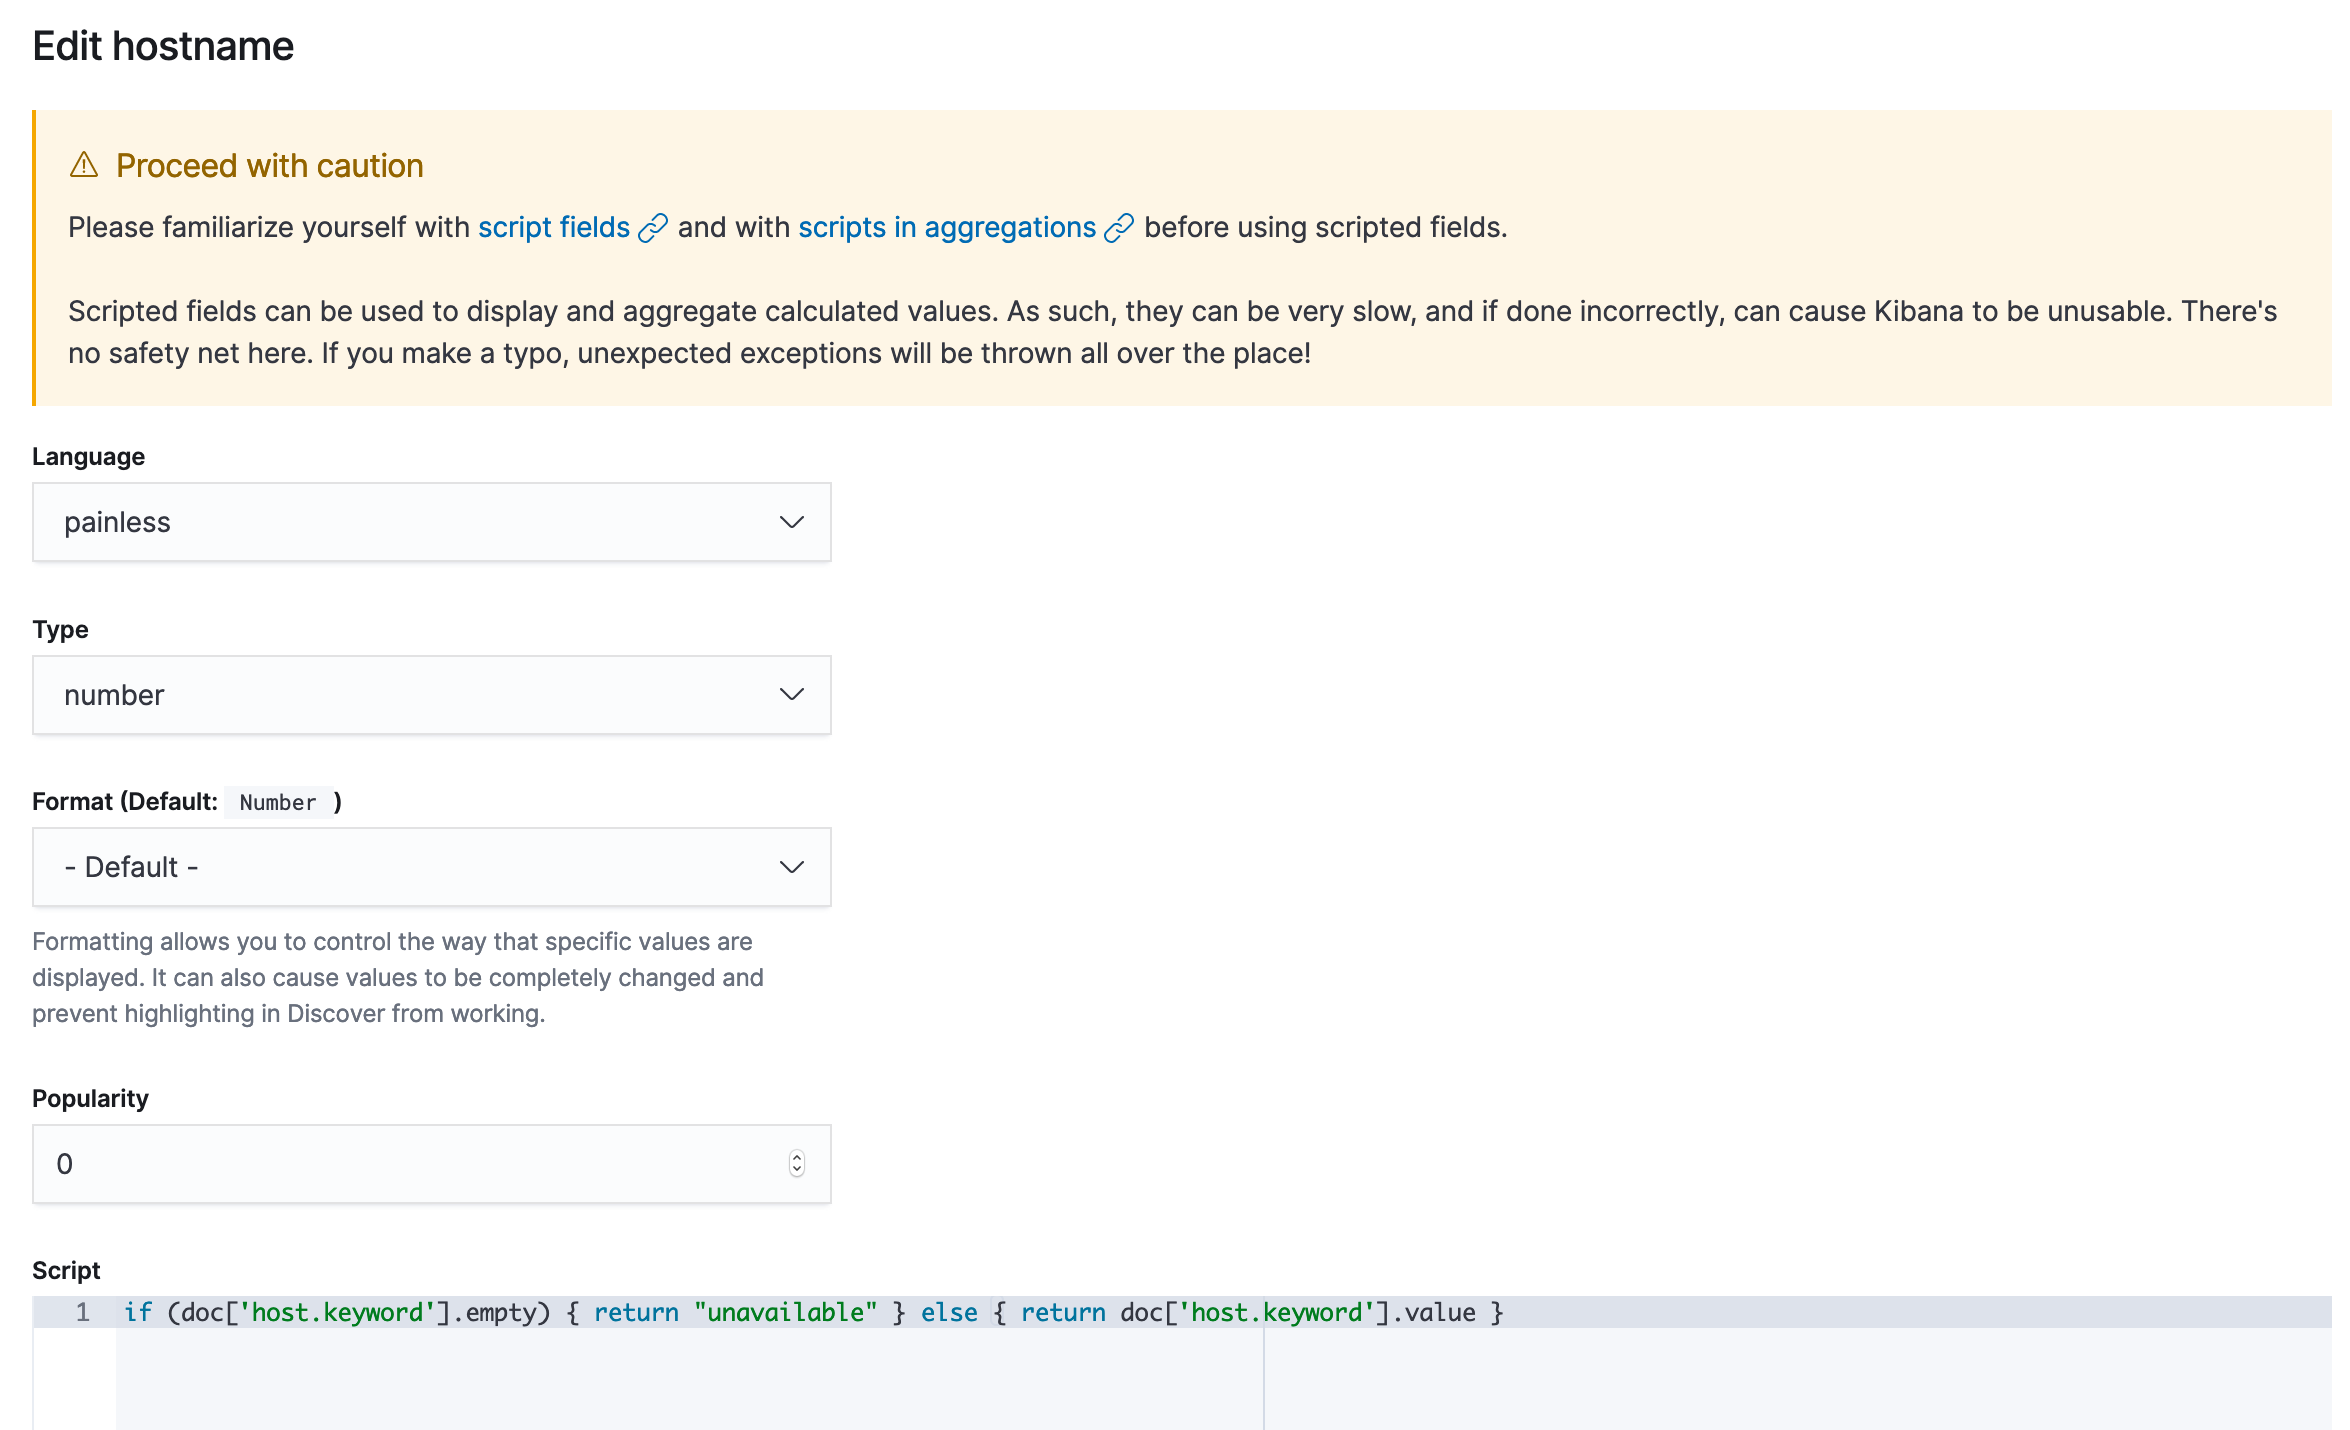
Task: Click the "unavailable" string in the script
Action: click(x=785, y=1313)
